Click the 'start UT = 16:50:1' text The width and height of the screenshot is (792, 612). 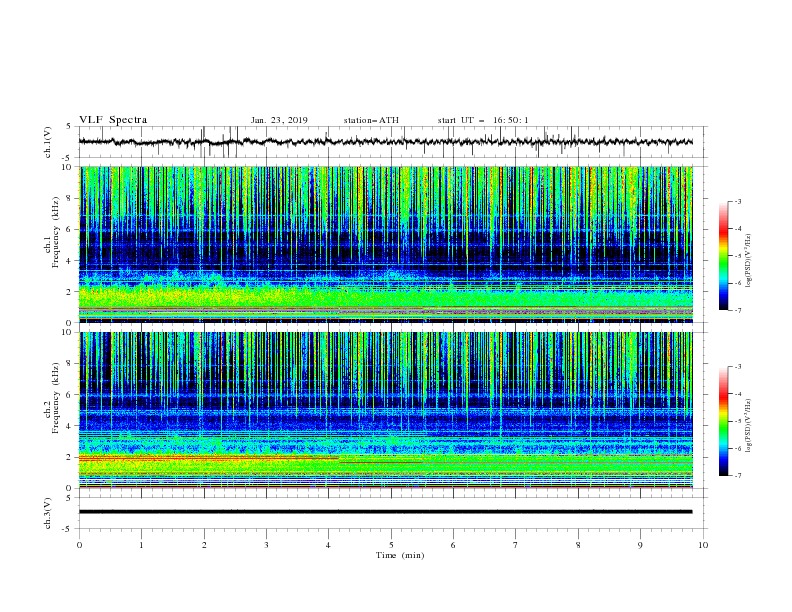pos(483,120)
